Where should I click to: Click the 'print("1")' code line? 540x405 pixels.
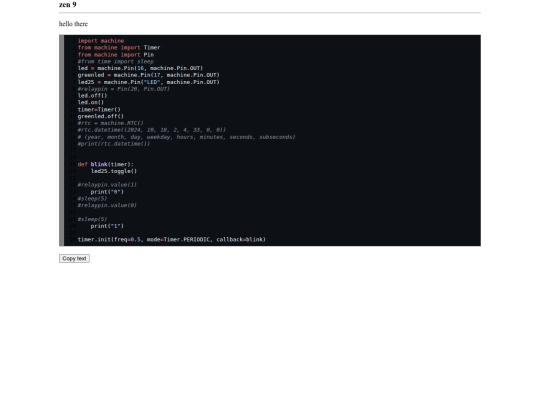[107, 226]
